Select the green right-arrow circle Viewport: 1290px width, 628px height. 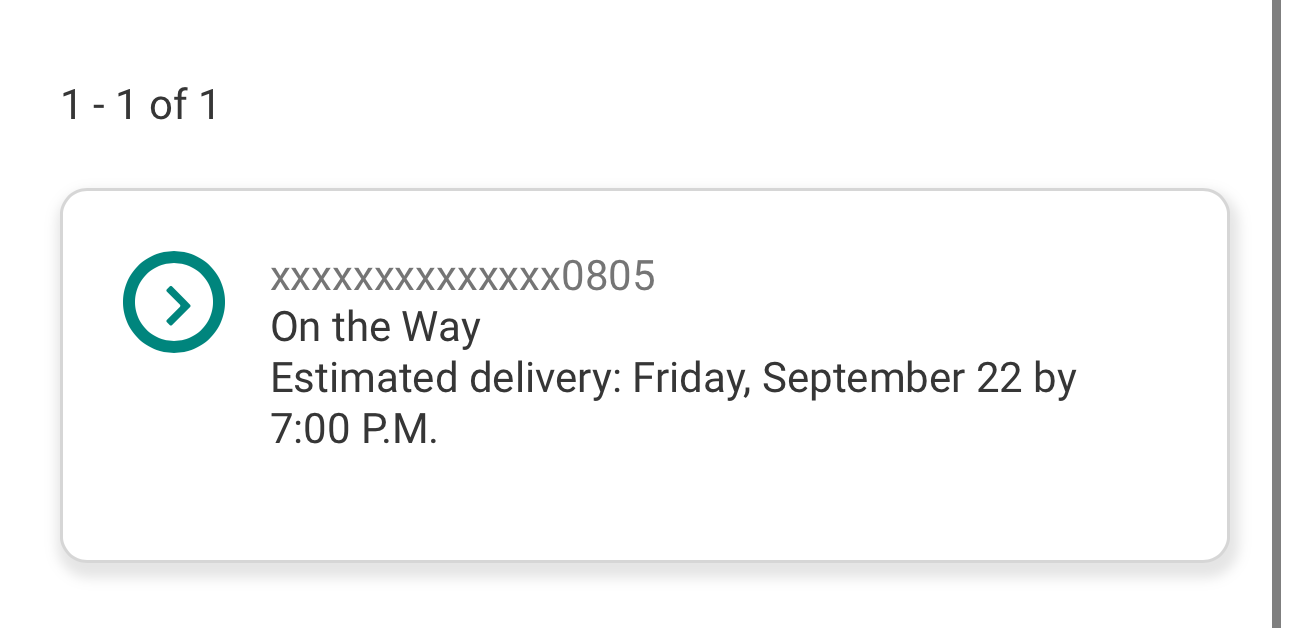point(174,302)
